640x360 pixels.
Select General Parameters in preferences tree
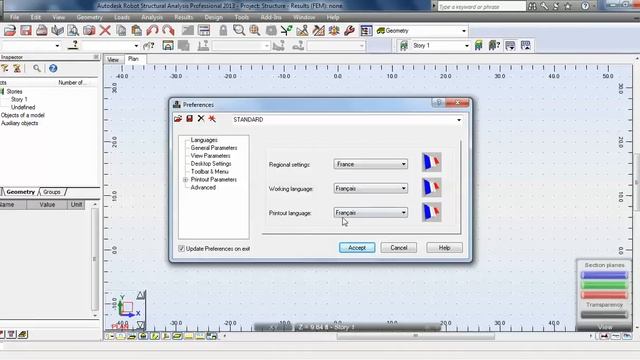214,148
